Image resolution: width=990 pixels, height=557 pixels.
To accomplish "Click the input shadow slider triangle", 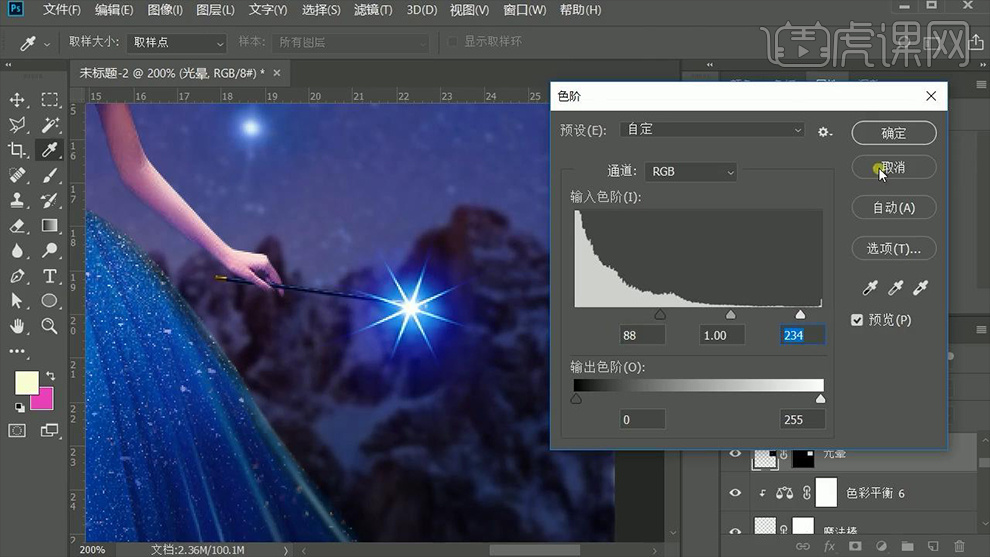I will click(x=660, y=314).
